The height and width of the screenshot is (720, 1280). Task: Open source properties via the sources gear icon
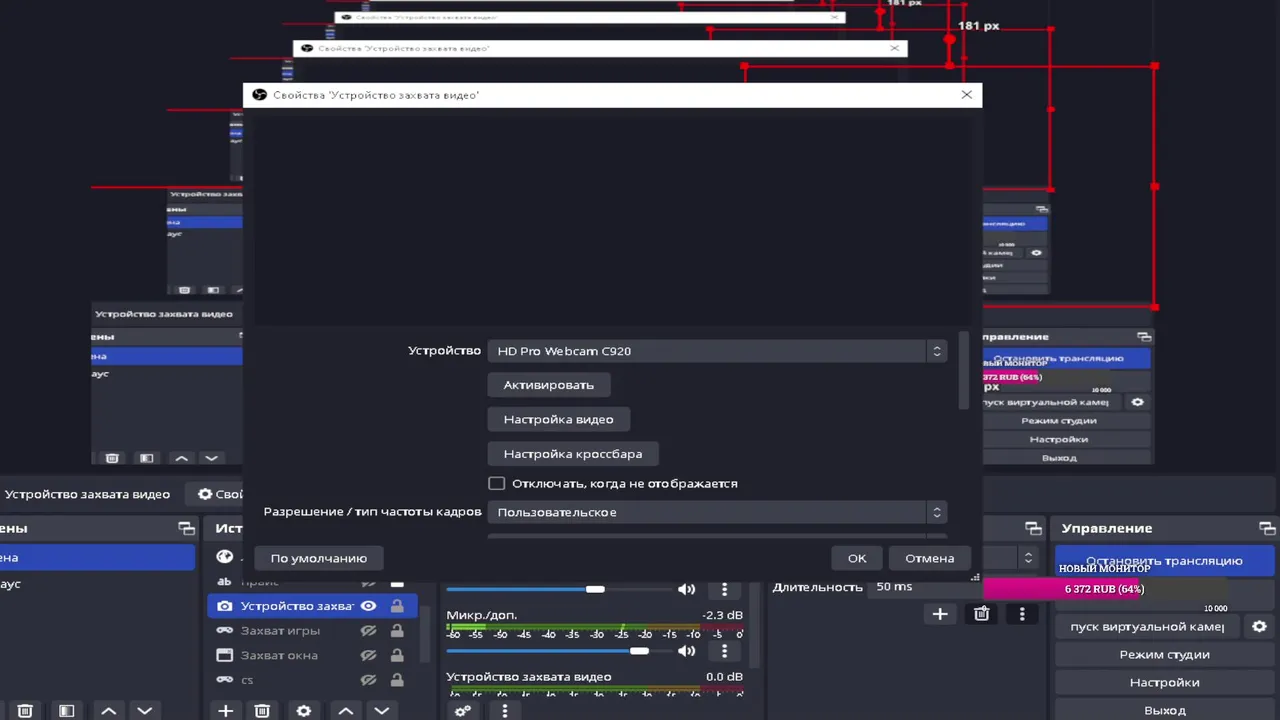tap(304, 711)
